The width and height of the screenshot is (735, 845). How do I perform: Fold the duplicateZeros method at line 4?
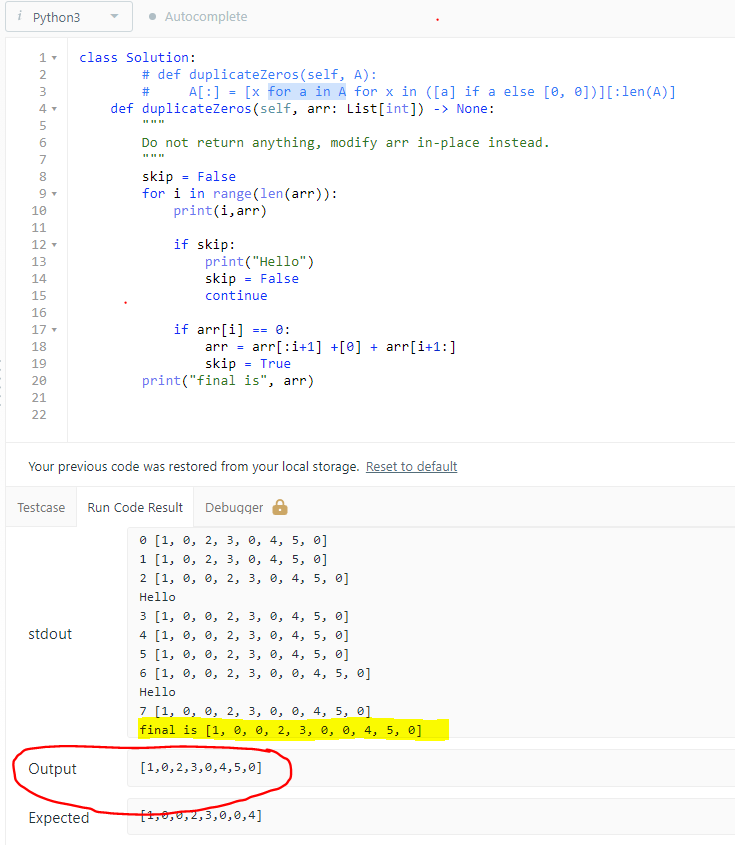[x=54, y=109]
